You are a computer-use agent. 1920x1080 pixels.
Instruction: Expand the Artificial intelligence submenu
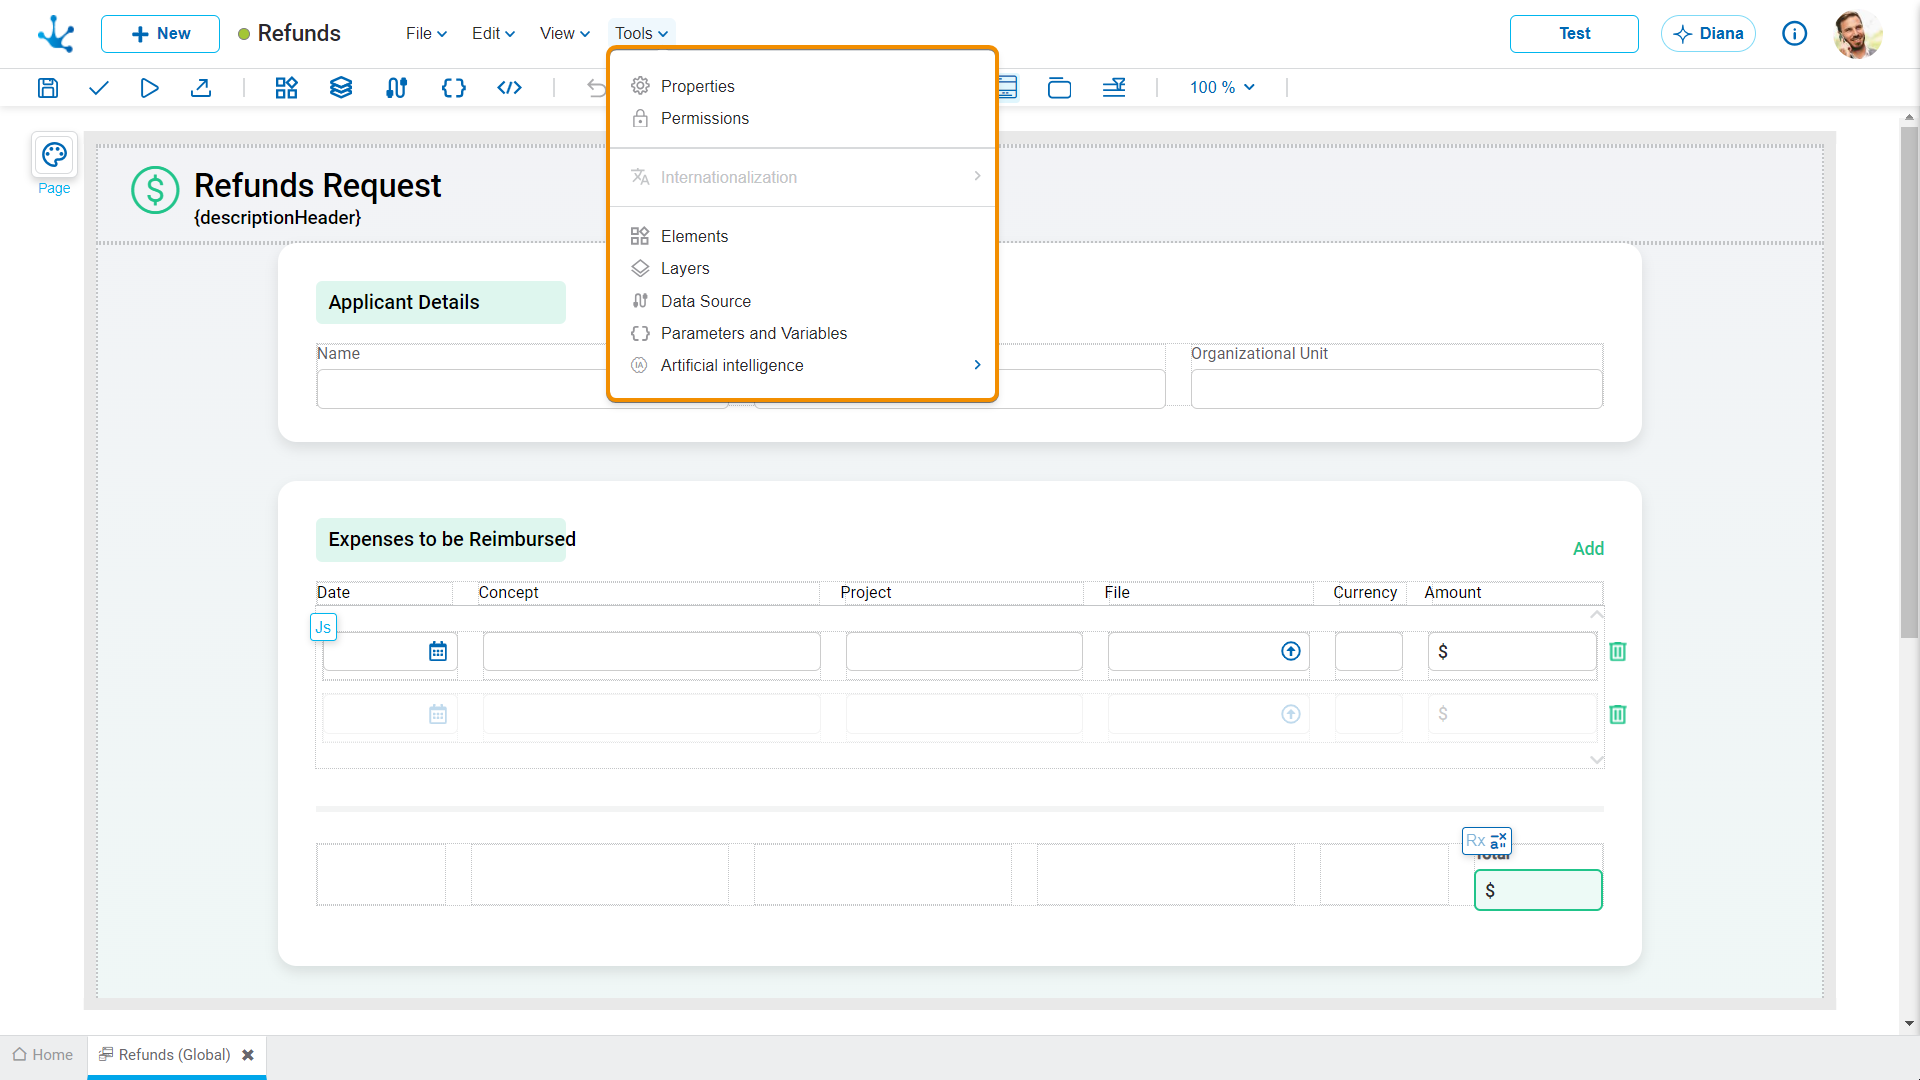coord(802,365)
